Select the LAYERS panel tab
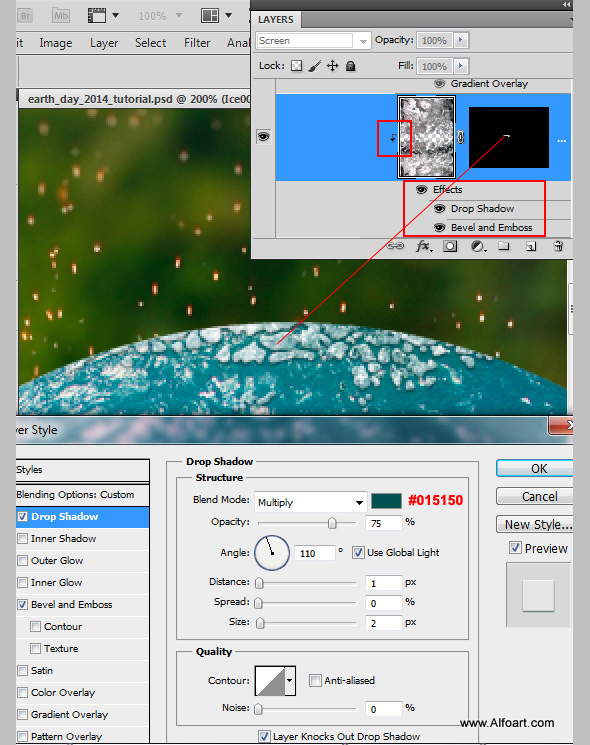 pyautogui.click(x=276, y=19)
